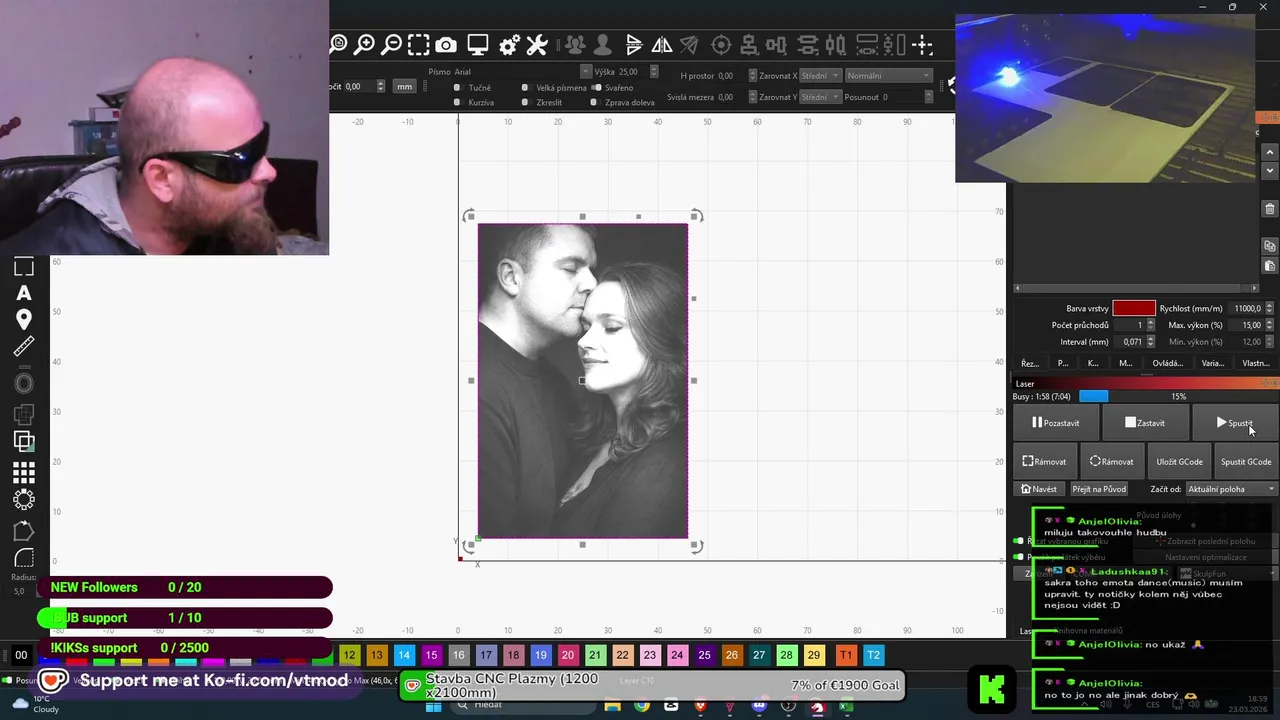Switch to the Řez... tab
Viewport: 1280px width, 720px height.
point(1030,363)
